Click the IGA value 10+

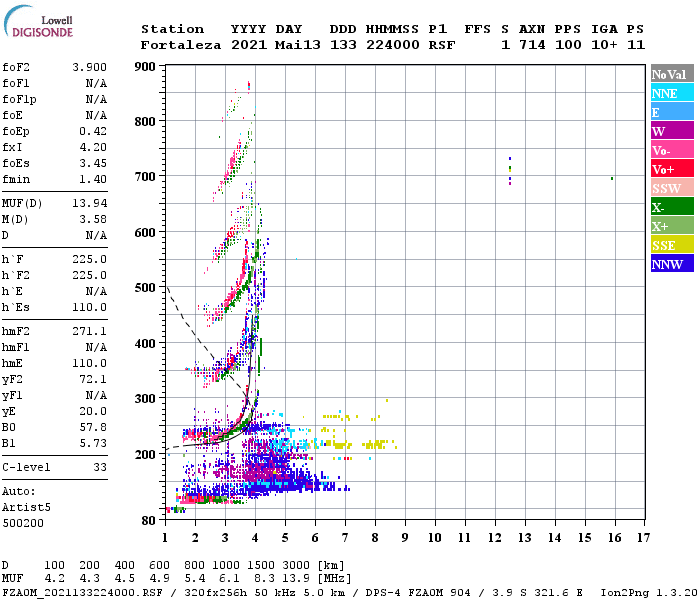604,45
